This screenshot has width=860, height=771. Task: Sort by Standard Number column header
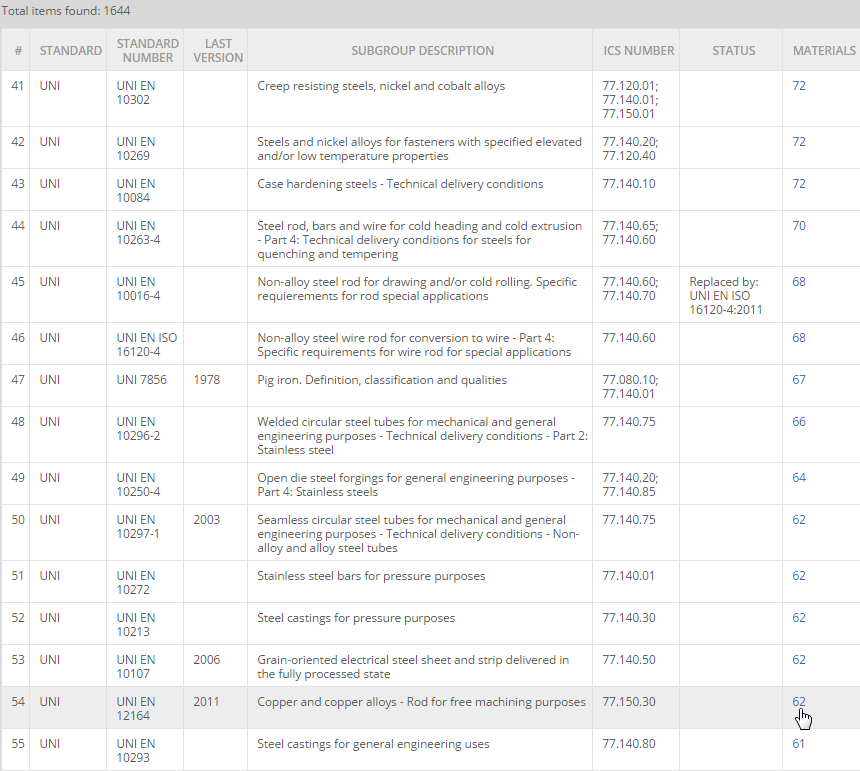[x=147, y=50]
